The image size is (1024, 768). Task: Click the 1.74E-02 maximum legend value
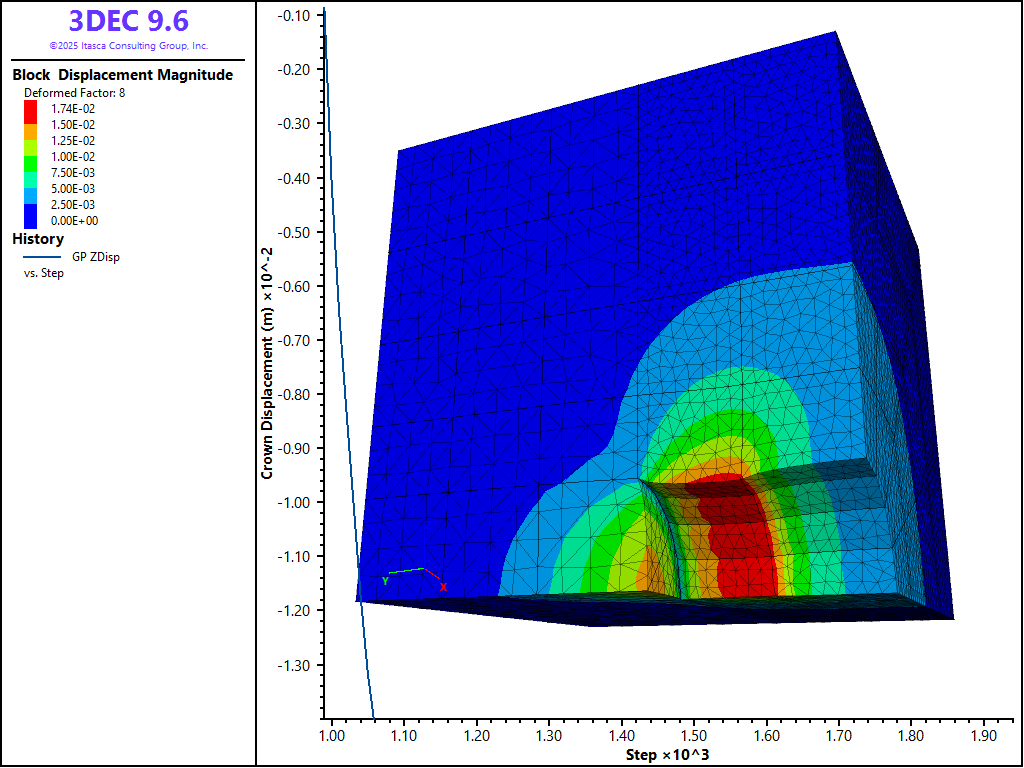75,108
